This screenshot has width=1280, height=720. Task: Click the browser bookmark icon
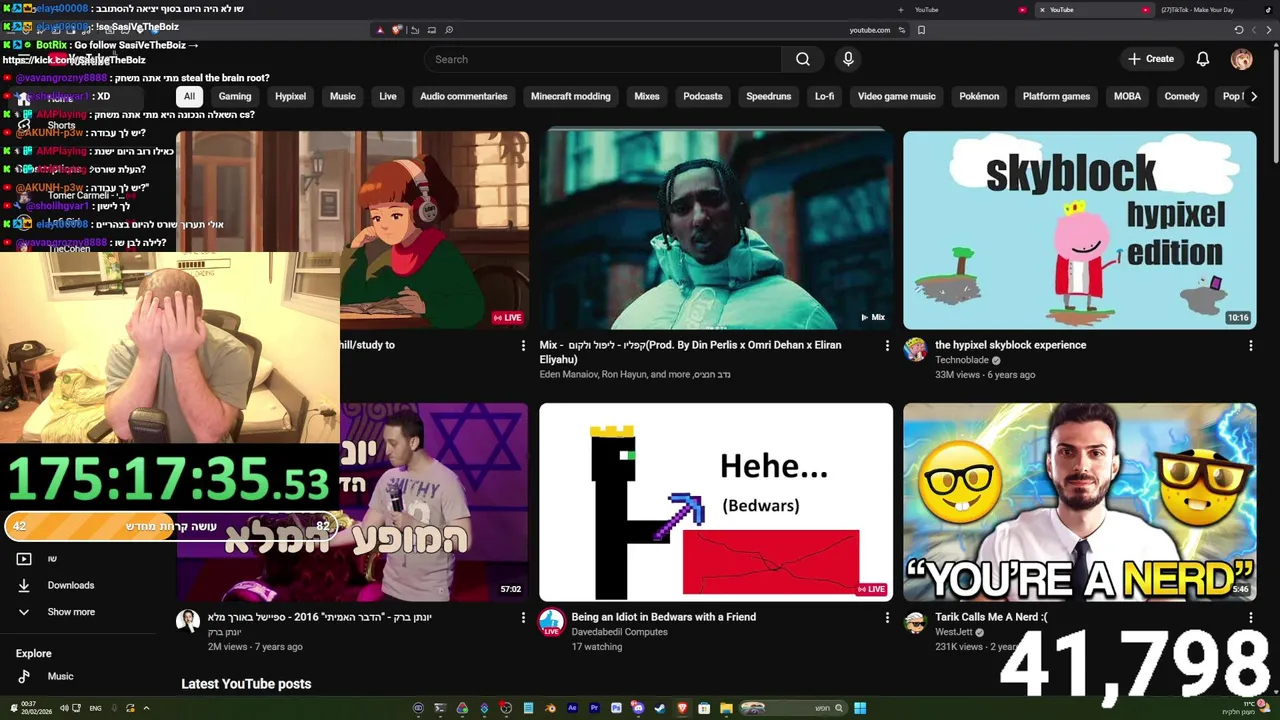pyautogui.click(x=921, y=30)
